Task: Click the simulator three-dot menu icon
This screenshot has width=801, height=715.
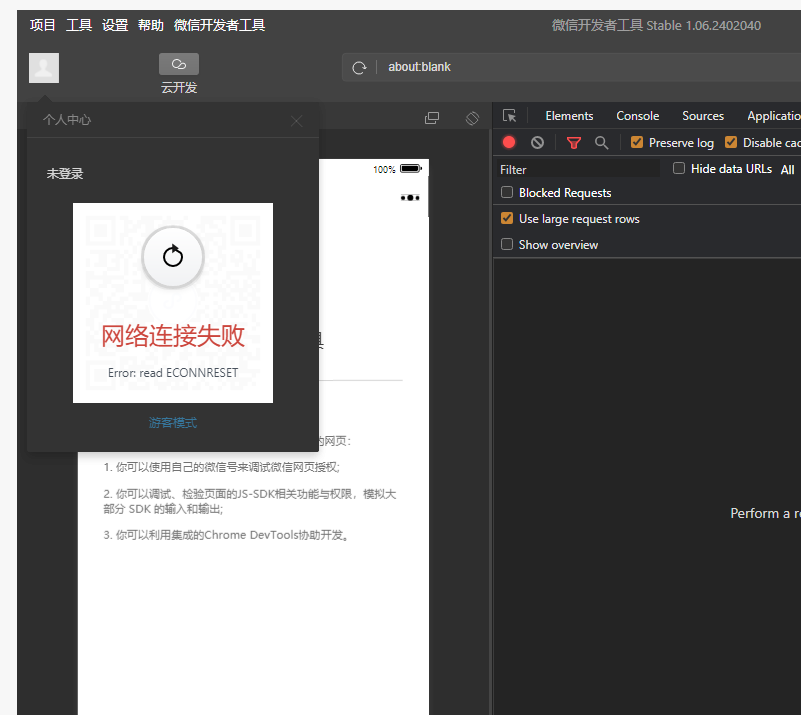Action: pos(410,198)
